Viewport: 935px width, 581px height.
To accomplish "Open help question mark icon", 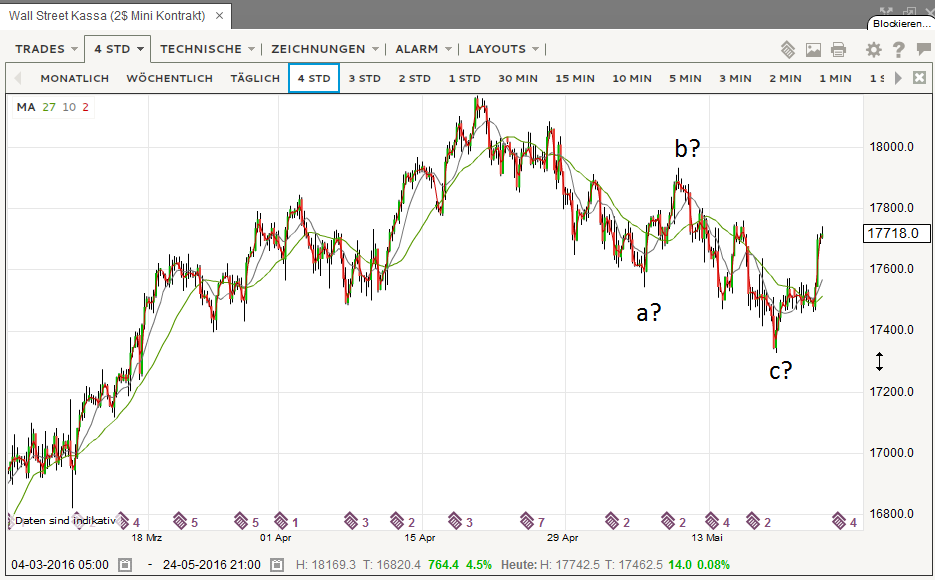I will [898, 49].
